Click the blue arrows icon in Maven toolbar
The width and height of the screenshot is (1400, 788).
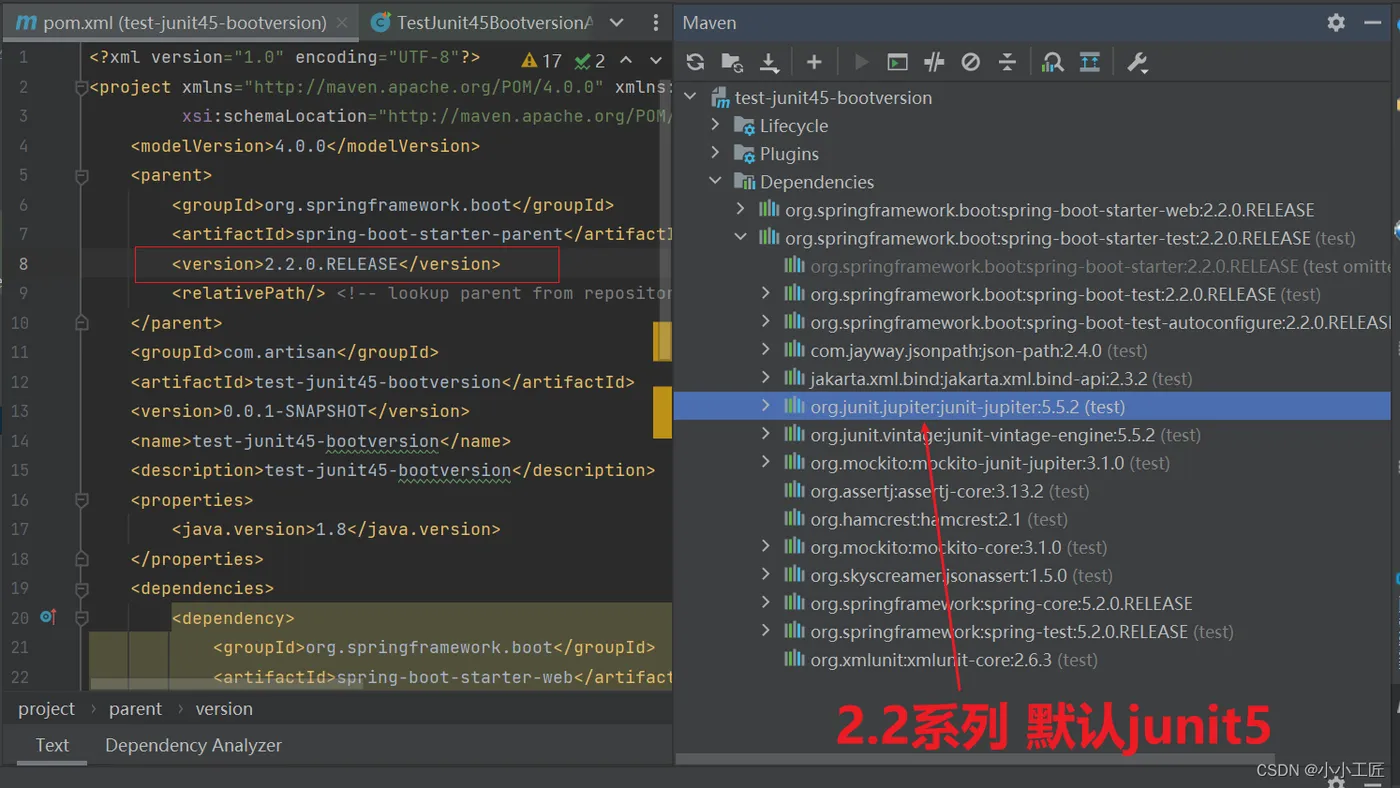coord(1090,62)
